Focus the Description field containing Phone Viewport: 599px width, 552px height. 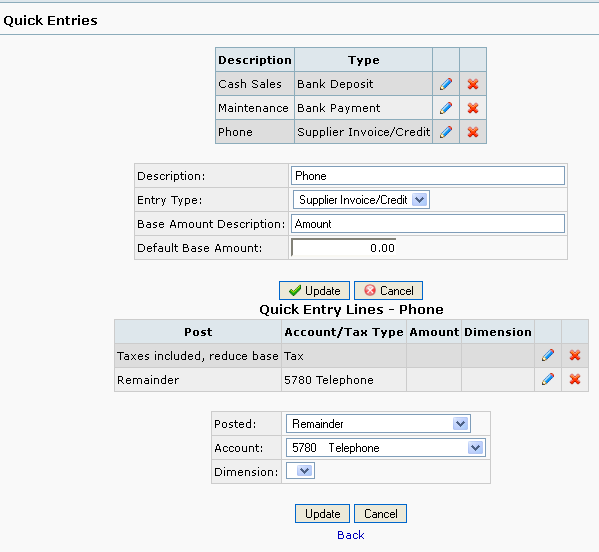click(x=428, y=176)
